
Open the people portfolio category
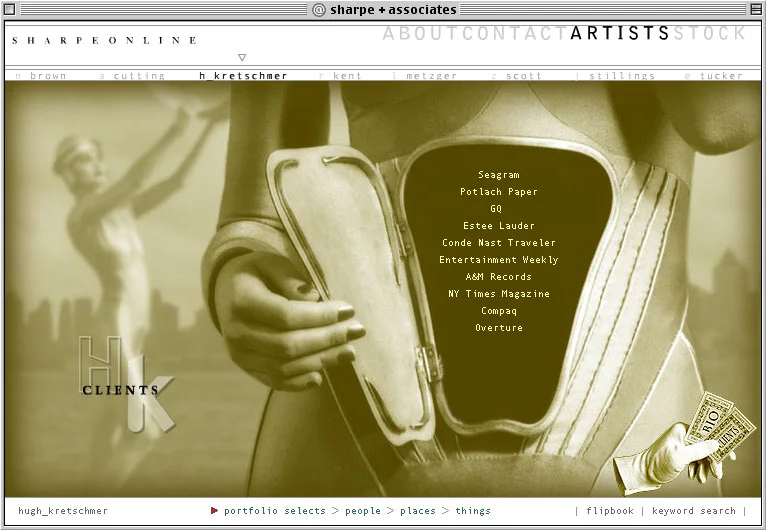point(363,511)
